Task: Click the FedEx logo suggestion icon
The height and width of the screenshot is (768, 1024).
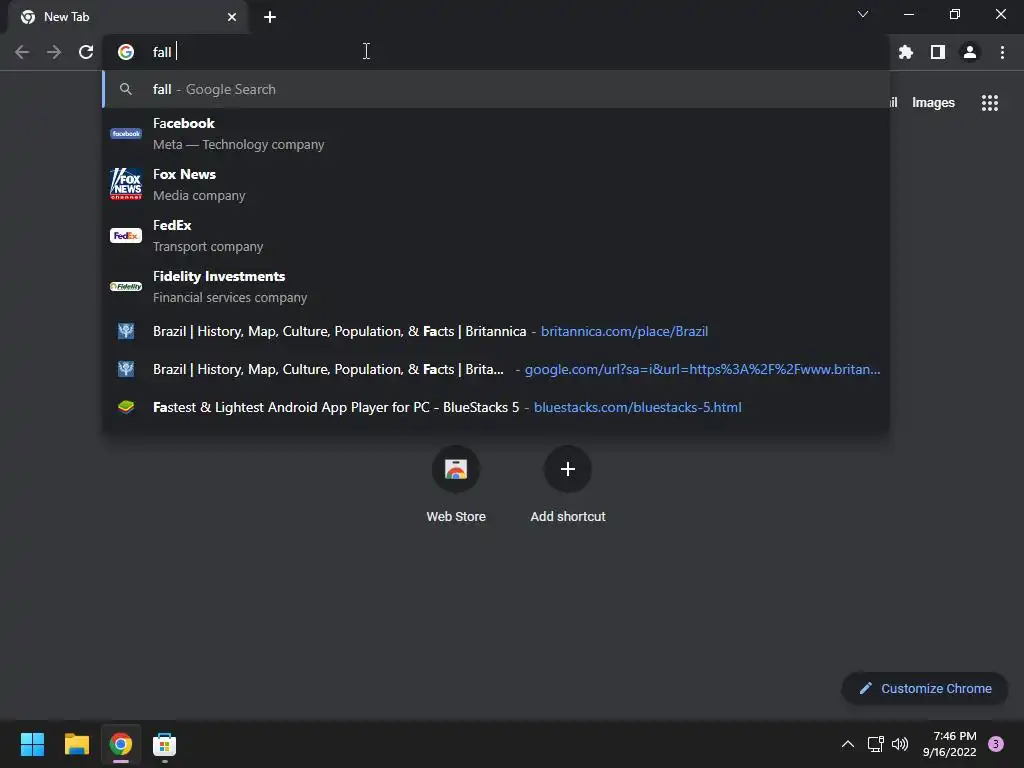Action: click(126, 235)
